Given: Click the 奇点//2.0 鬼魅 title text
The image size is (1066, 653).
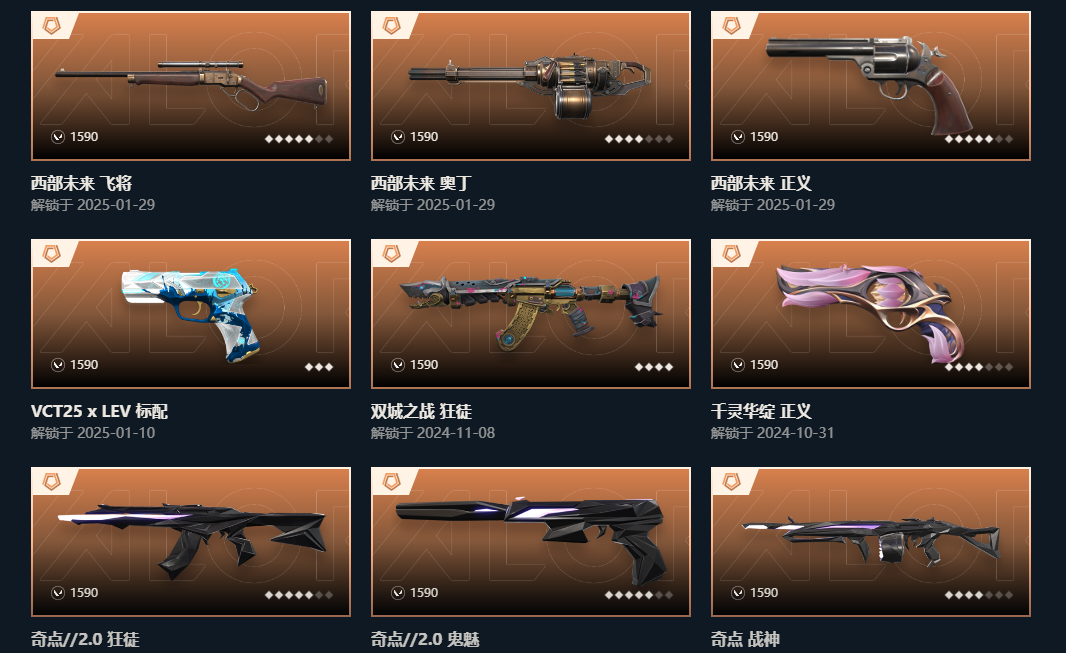Looking at the screenshot, I should 425,639.
